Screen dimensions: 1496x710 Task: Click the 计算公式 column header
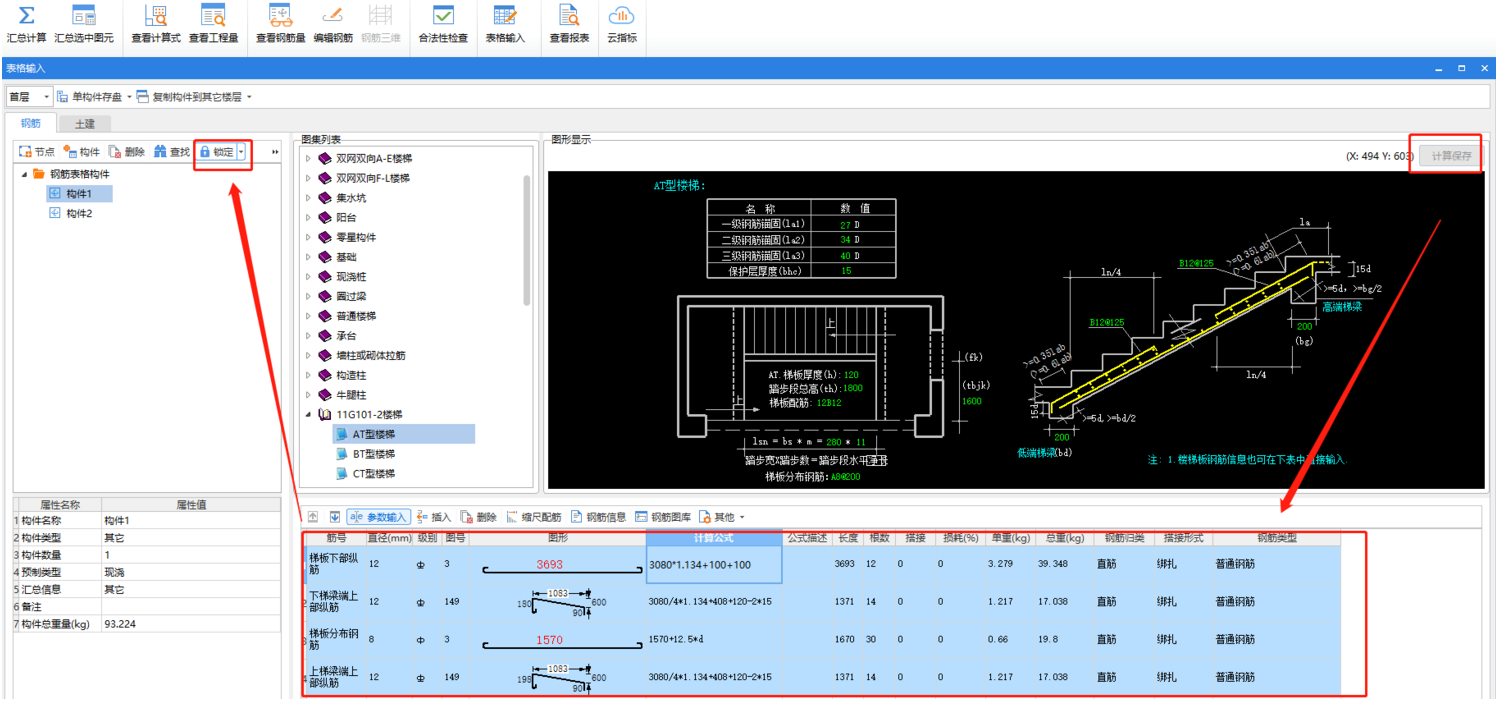coord(714,538)
